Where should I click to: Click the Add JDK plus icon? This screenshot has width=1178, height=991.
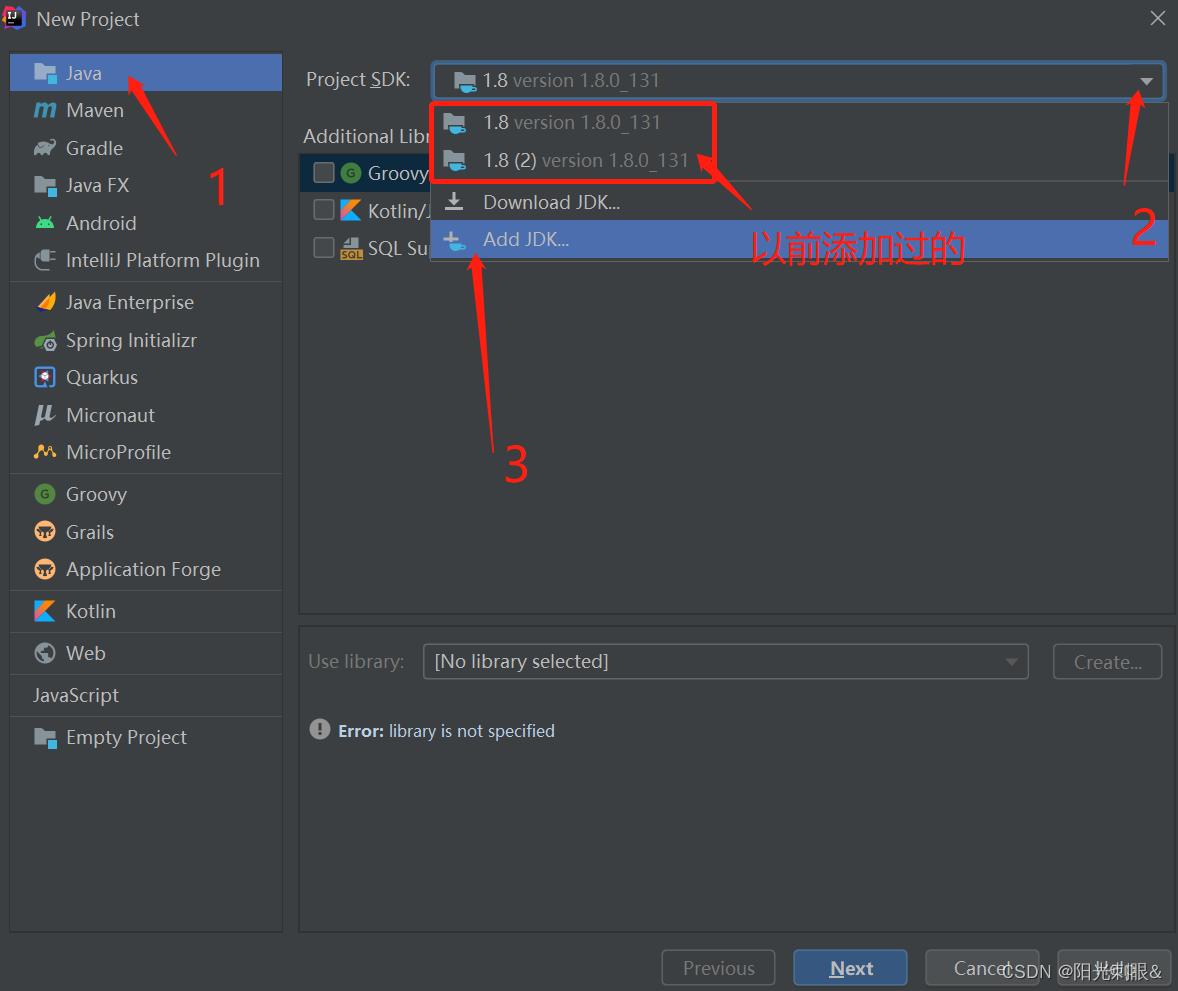click(x=454, y=240)
